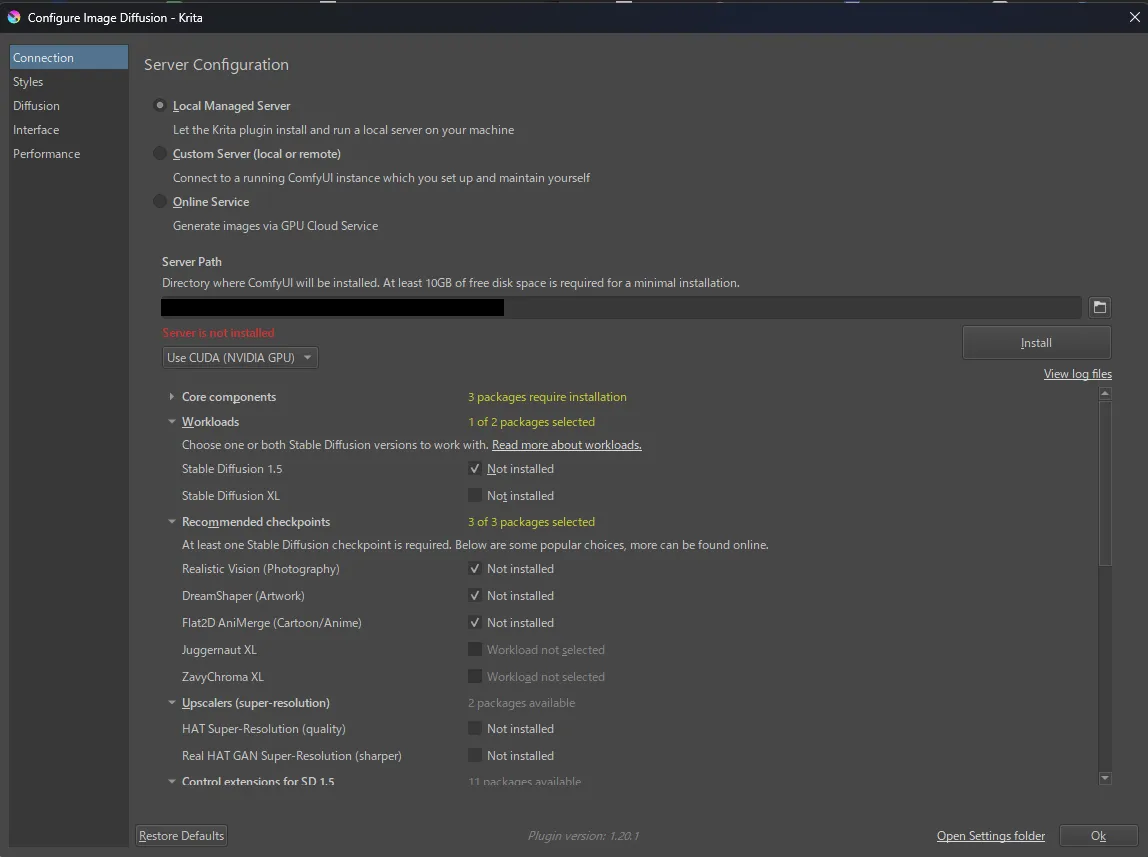
Task: Uncheck Flat2D AniMerge (Cartoon/Anime) checkpoint
Action: [474, 623]
